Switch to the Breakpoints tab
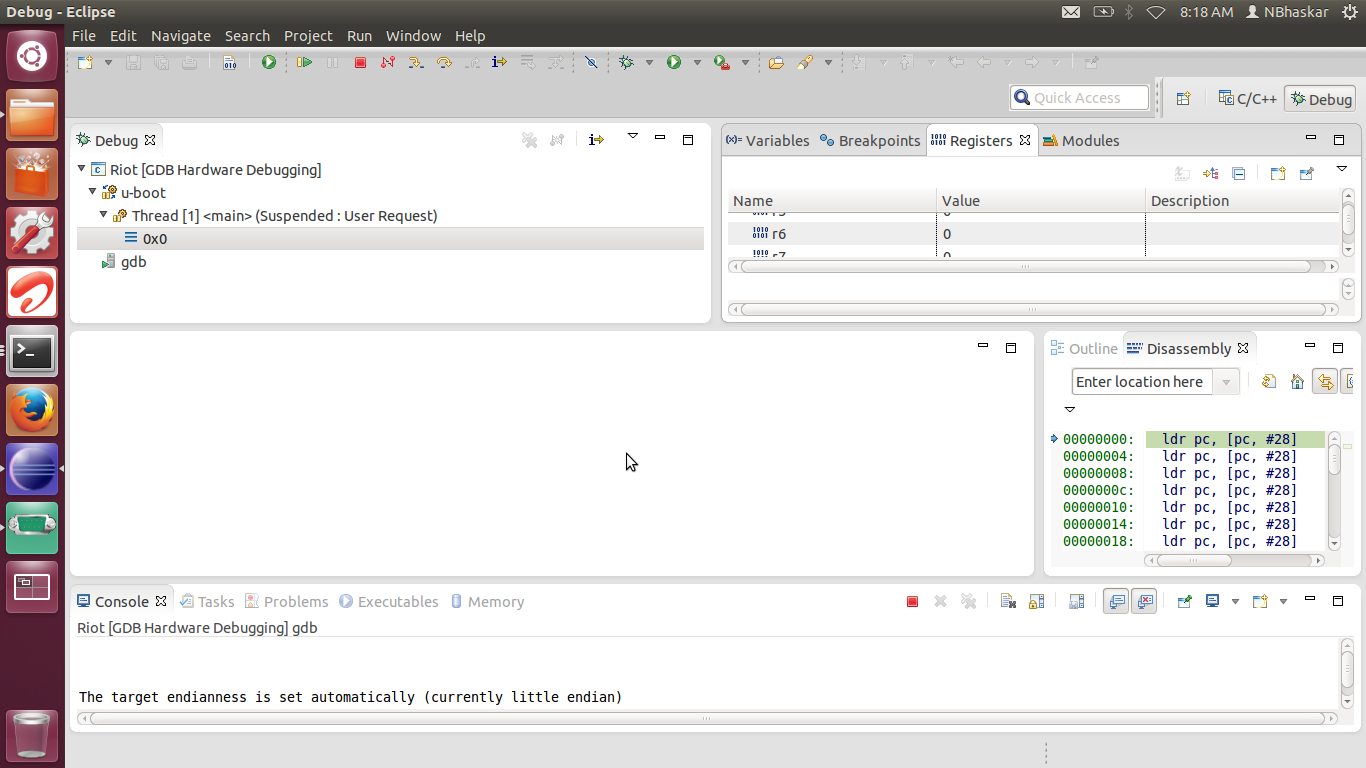The width and height of the screenshot is (1366, 768). [x=870, y=141]
